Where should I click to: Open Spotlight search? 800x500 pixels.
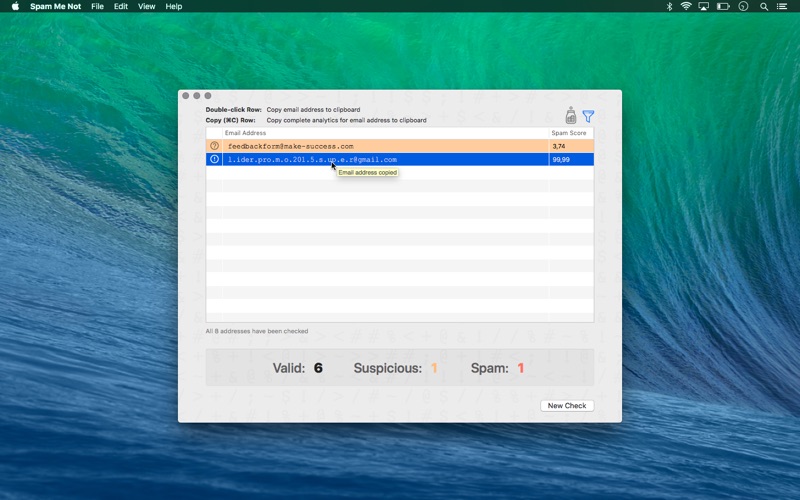[764, 6]
